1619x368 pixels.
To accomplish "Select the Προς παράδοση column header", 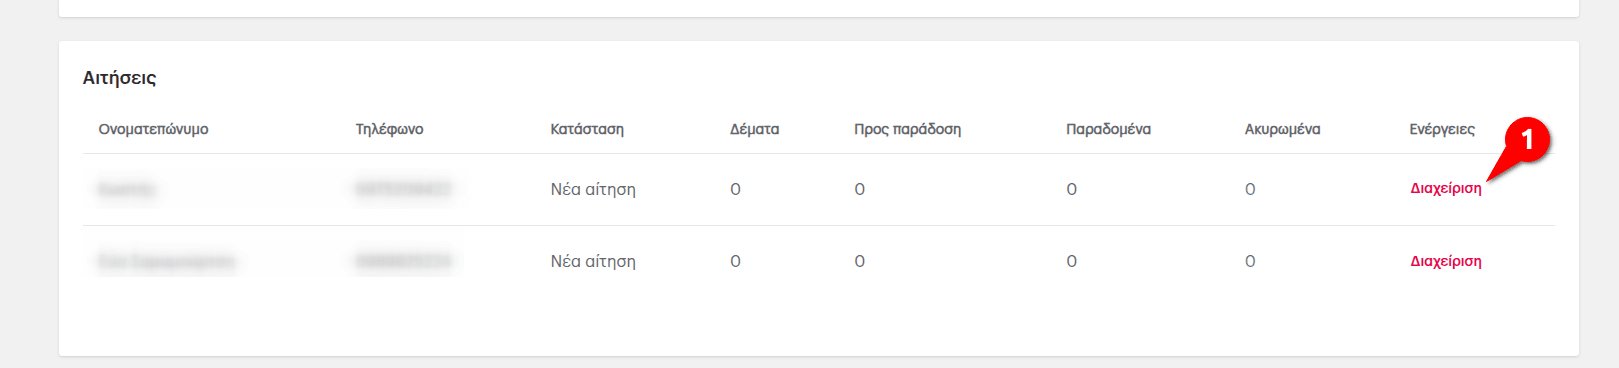I will 907,129.
